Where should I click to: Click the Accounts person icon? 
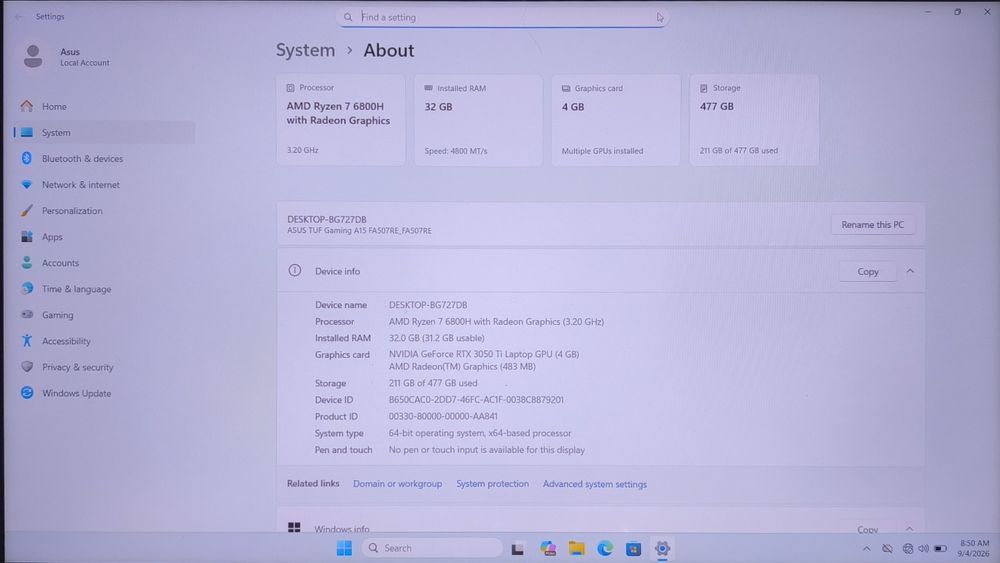pyautogui.click(x=27, y=263)
